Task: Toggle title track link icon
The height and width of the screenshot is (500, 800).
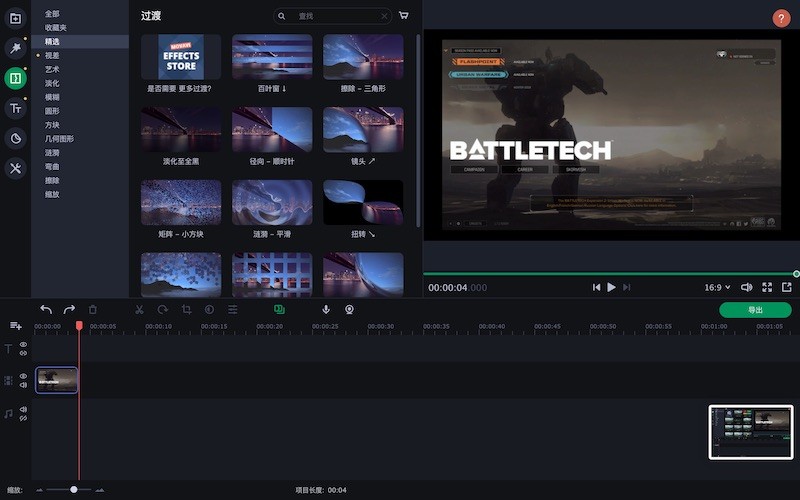Action: (x=23, y=353)
